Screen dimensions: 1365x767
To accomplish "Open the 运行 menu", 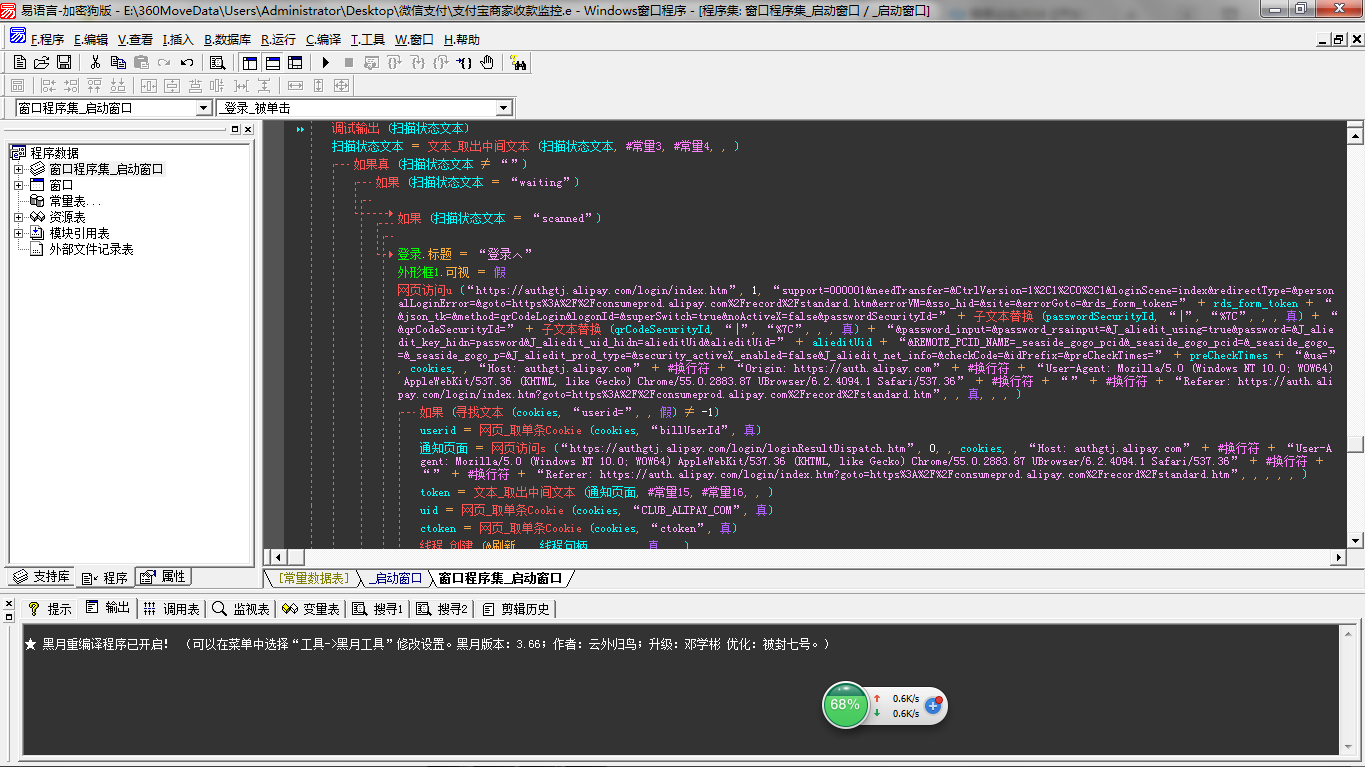I will (278, 40).
